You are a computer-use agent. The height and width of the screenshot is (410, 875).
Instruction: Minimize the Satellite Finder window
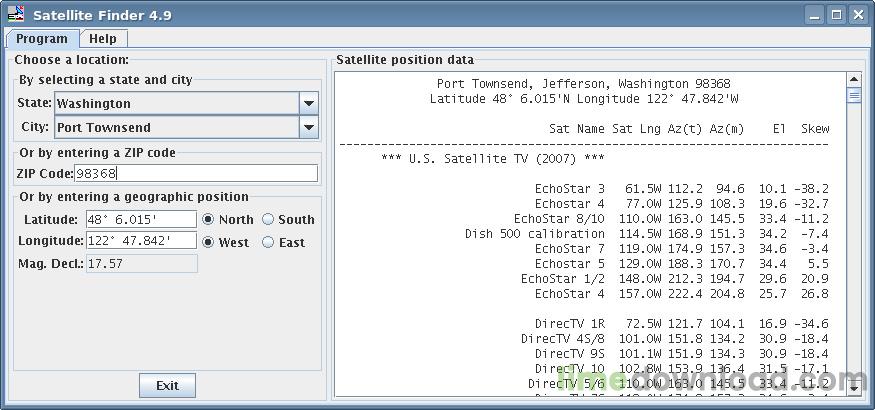pyautogui.click(x=816, y=15)
